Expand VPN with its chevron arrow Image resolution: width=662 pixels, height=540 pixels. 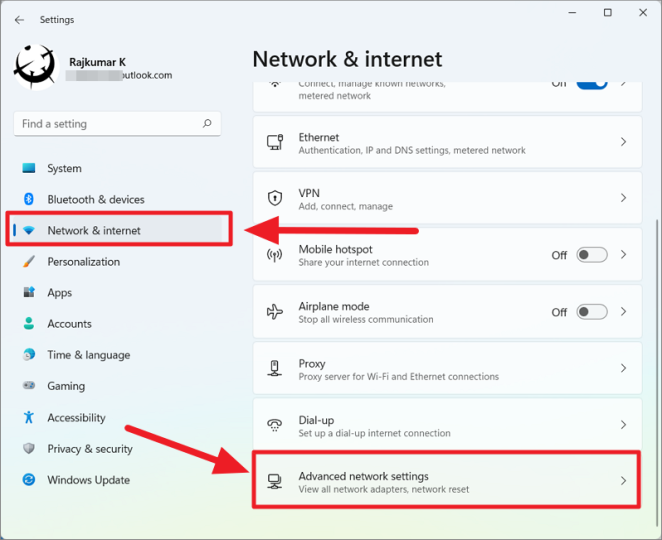(623, 198)
